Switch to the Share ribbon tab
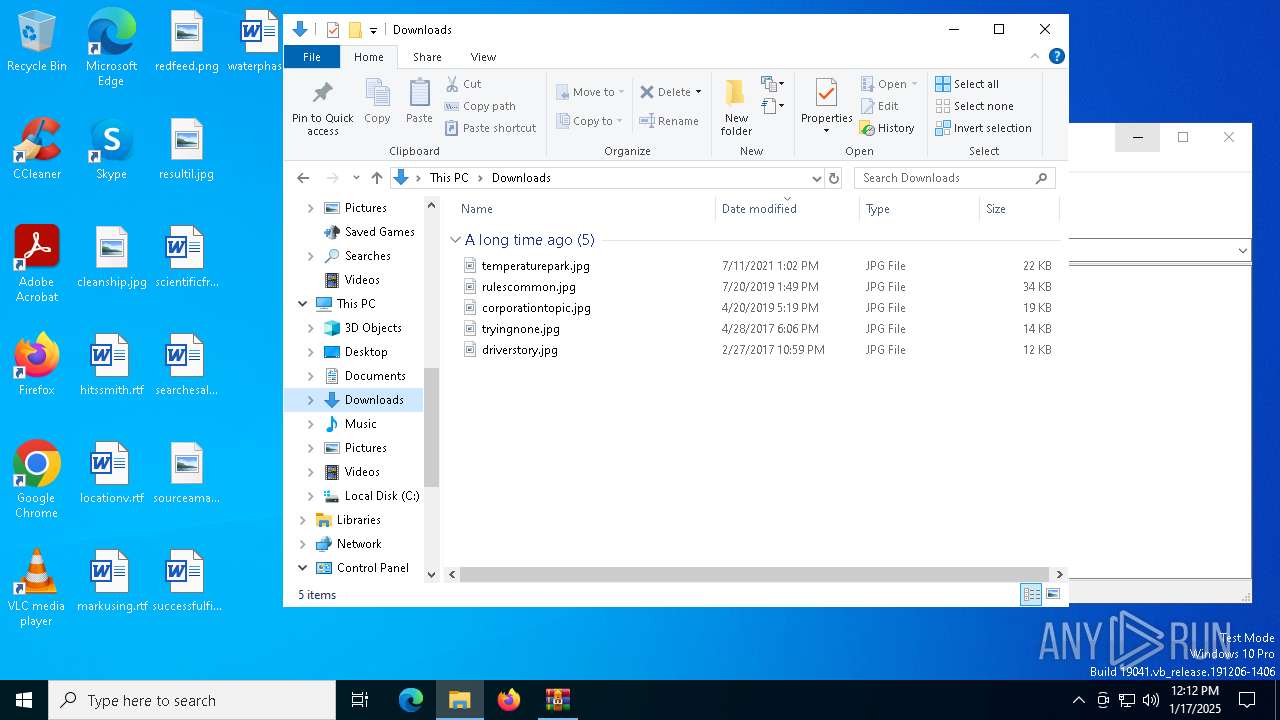 [427, 57]
